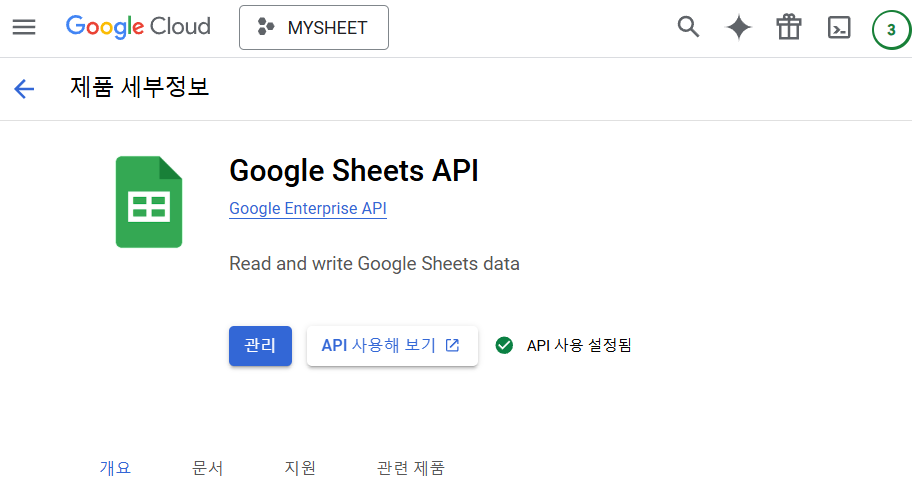
Task: Click the Google Cloud logo
Action: 138,27
